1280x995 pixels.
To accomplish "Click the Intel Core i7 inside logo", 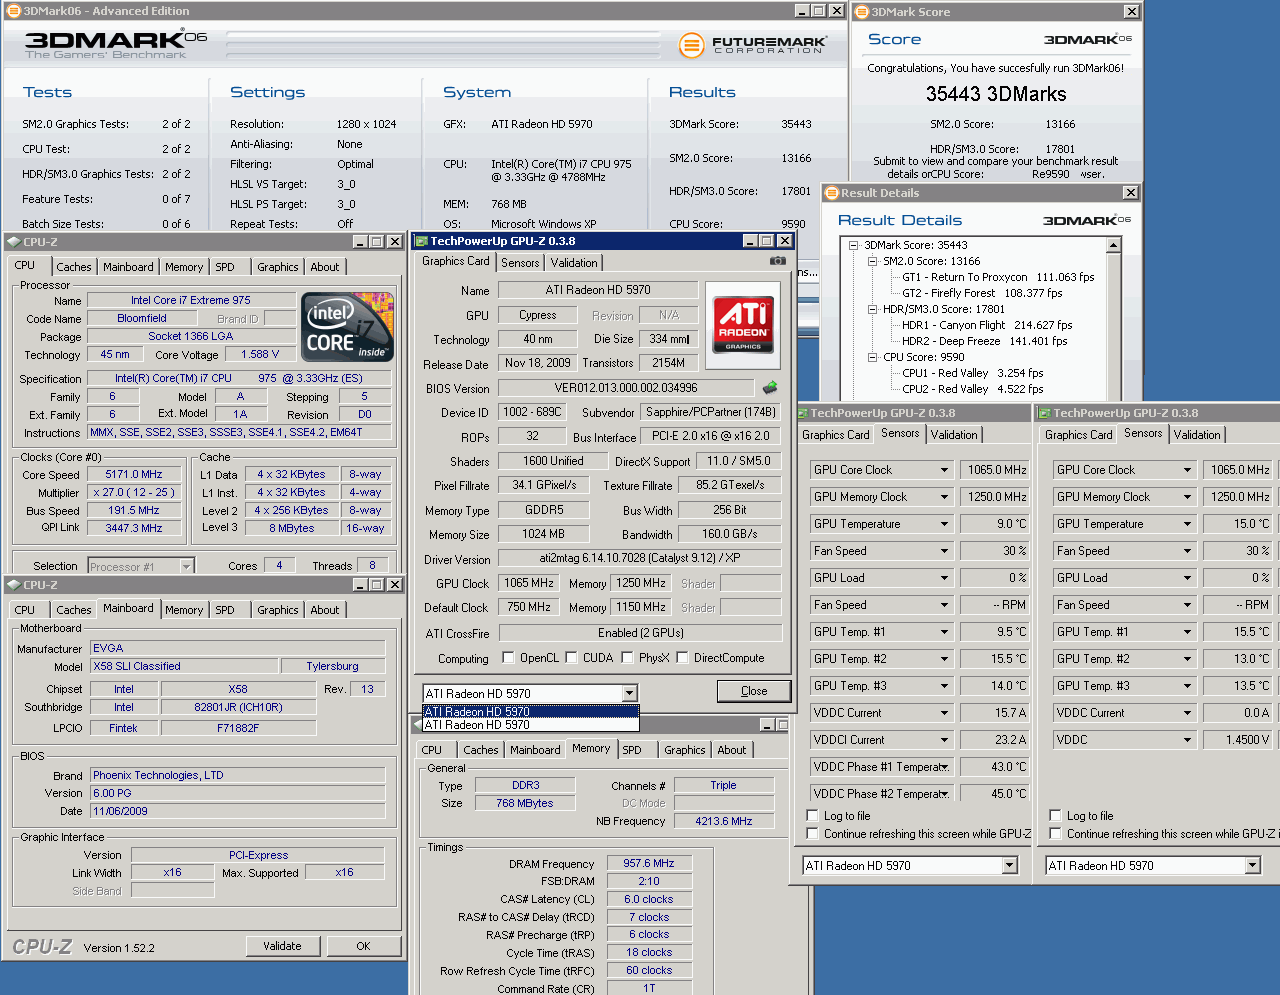I will [x=347, y=328].
